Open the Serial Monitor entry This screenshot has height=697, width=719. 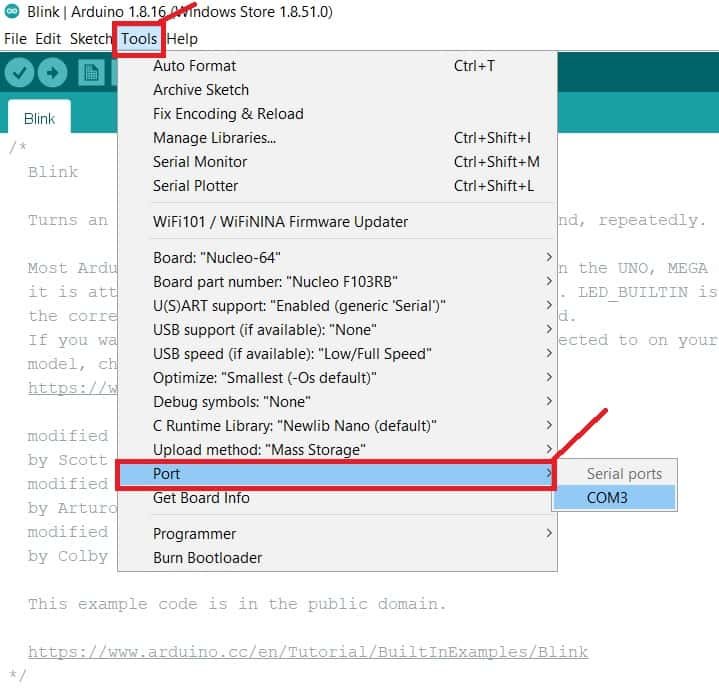pyautogui.click(x=337, y=162)
